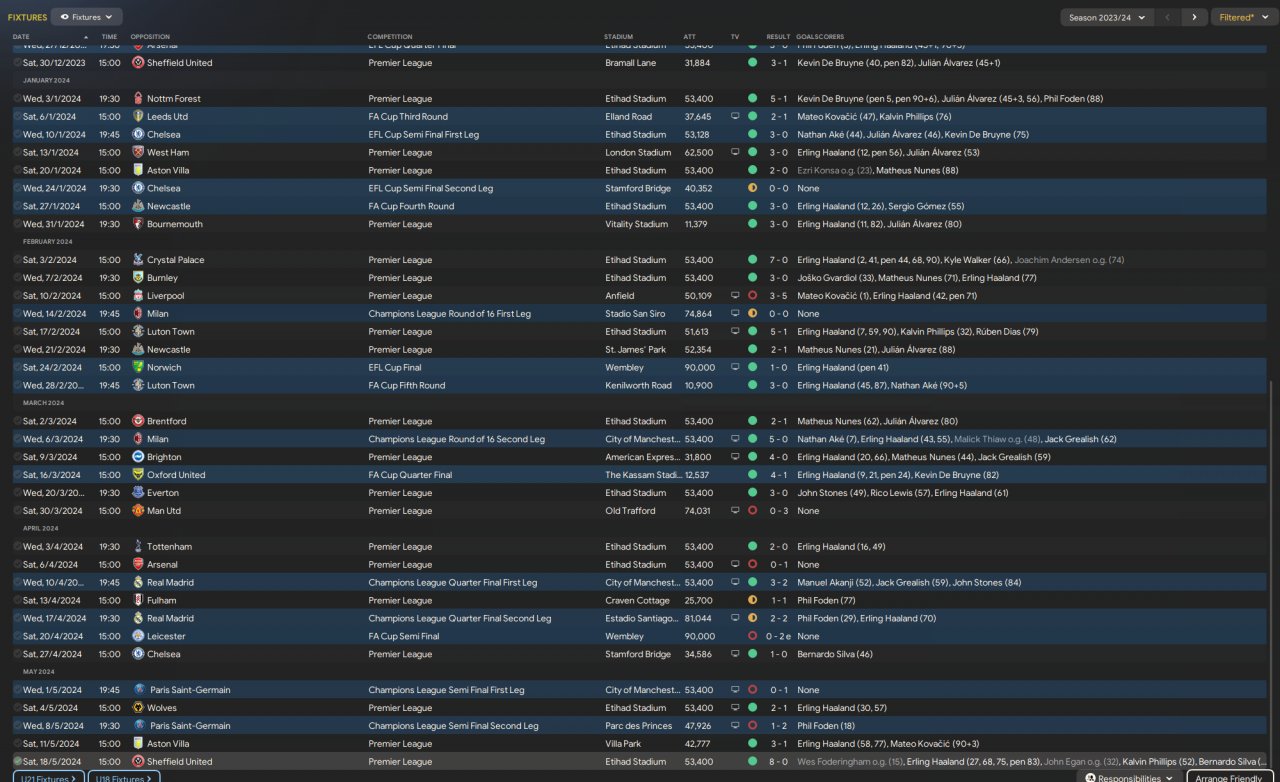Click the Crystal Palace club badge
Screen dimensions: 1280x782
(138, 260)
